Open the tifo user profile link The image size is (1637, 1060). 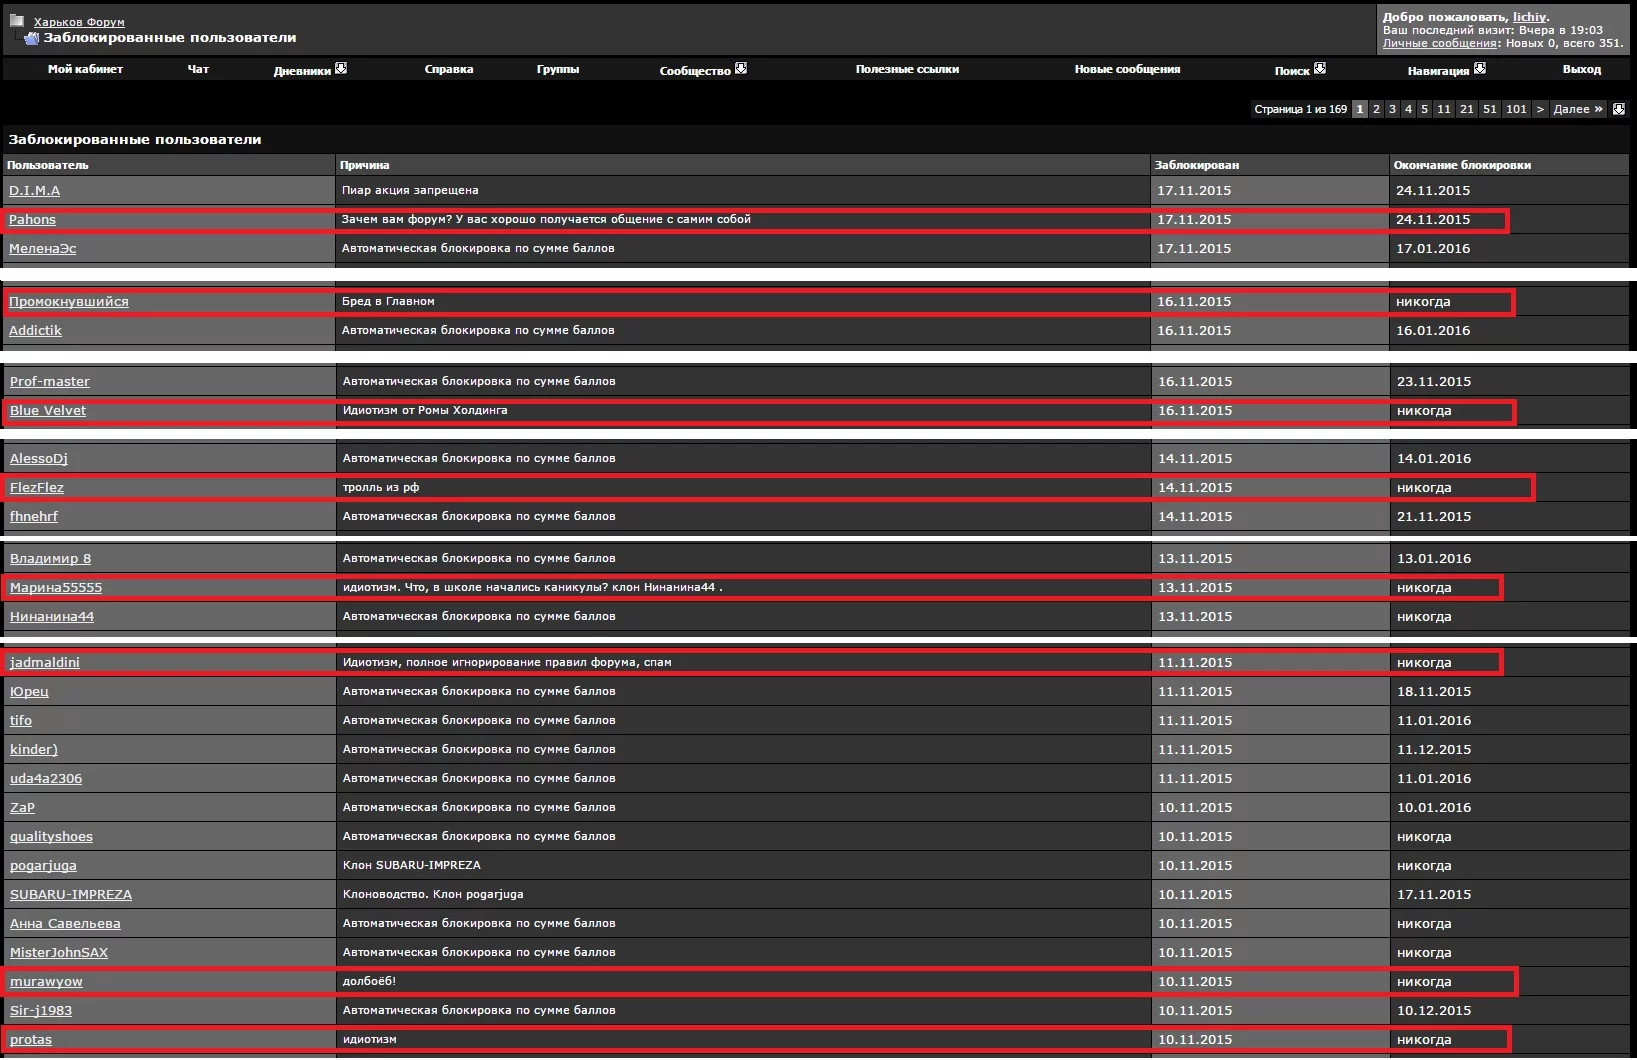coord(21,720)
